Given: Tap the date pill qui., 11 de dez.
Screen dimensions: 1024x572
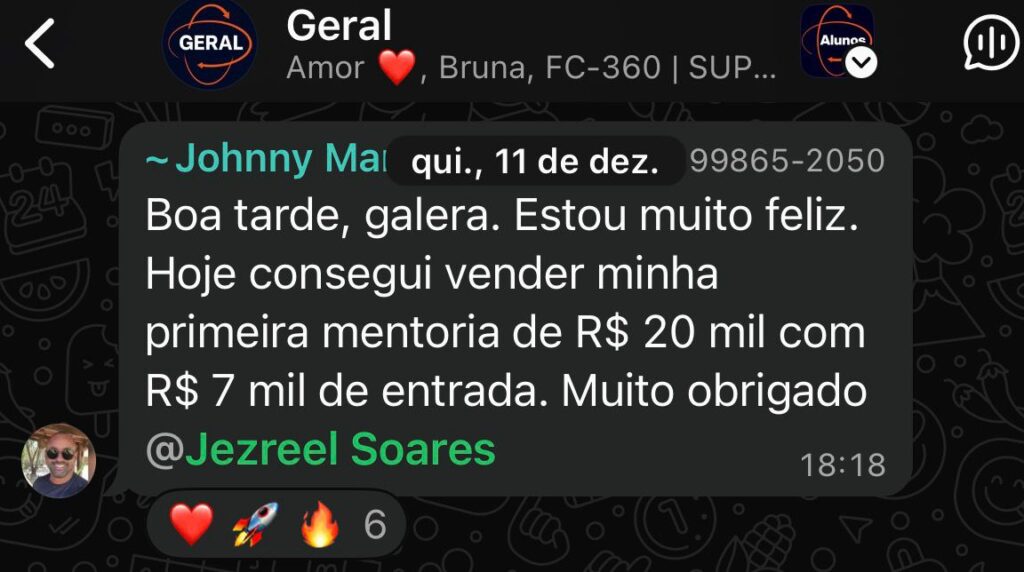Looking at the screenshot, I should click(x=536, y=161).
